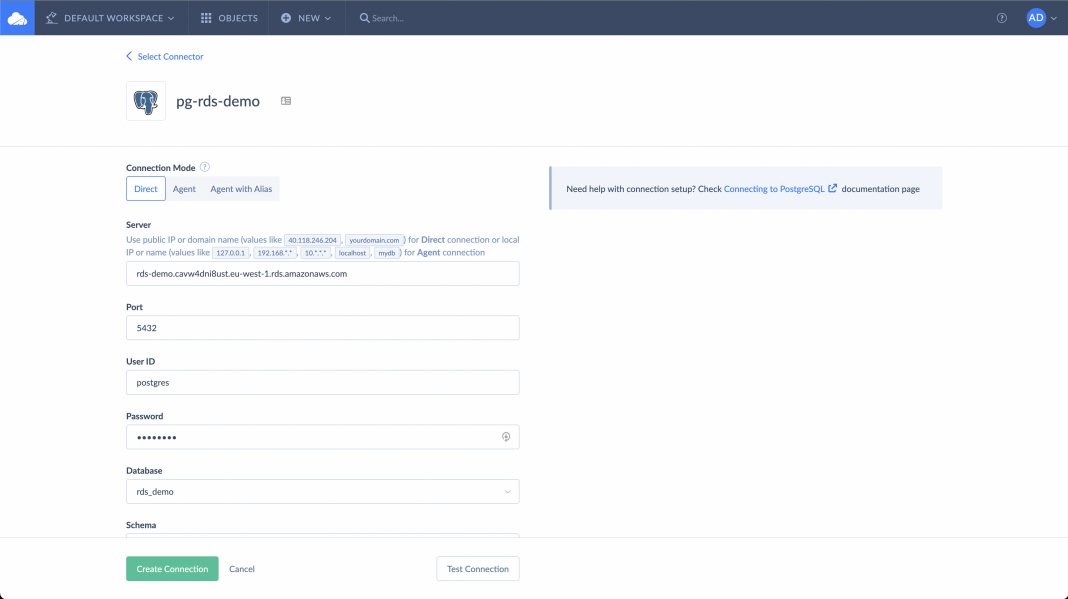
Task: Expand the DEFAULT WORKSPACE dropdown
Action: pos(110,17)
